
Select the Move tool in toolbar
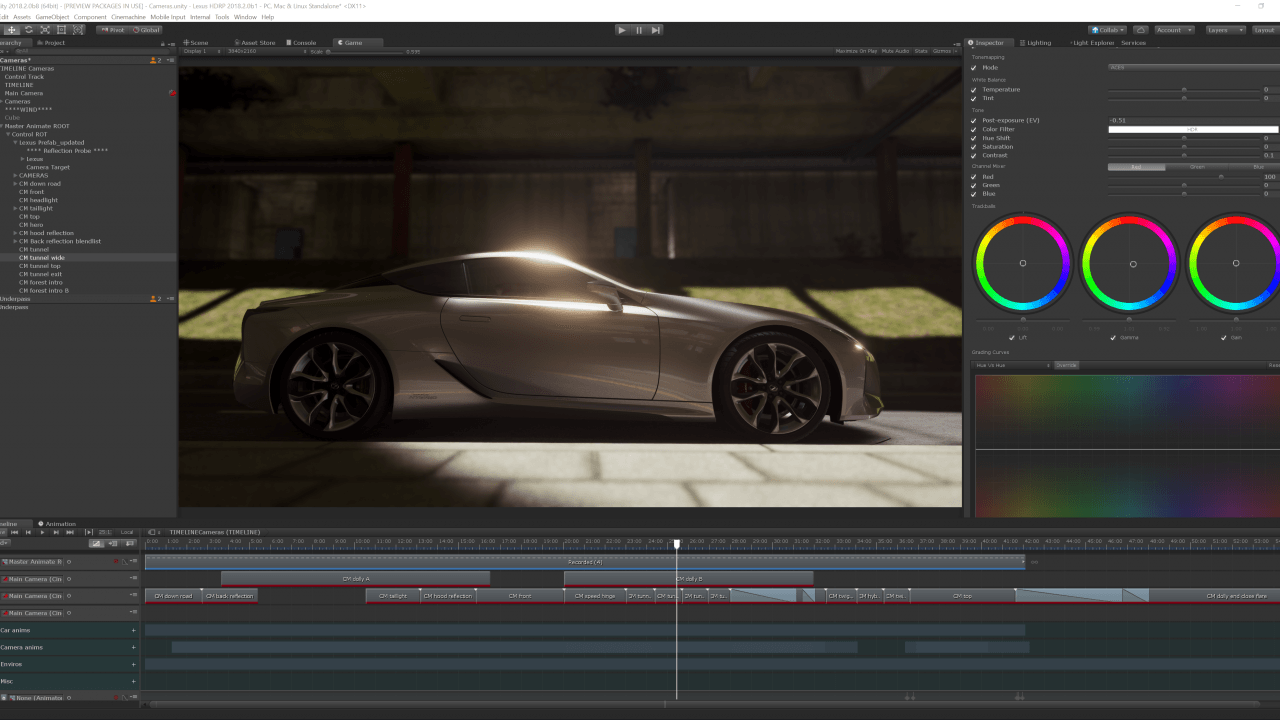tap(11, 30)
